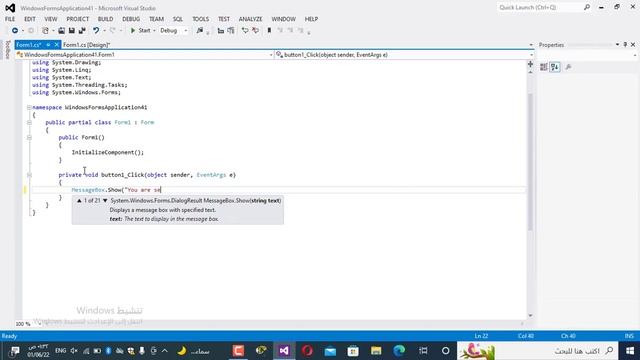Pin the Form1.cs tab
This screenshot has width=640, height=360.
[48, 45]
